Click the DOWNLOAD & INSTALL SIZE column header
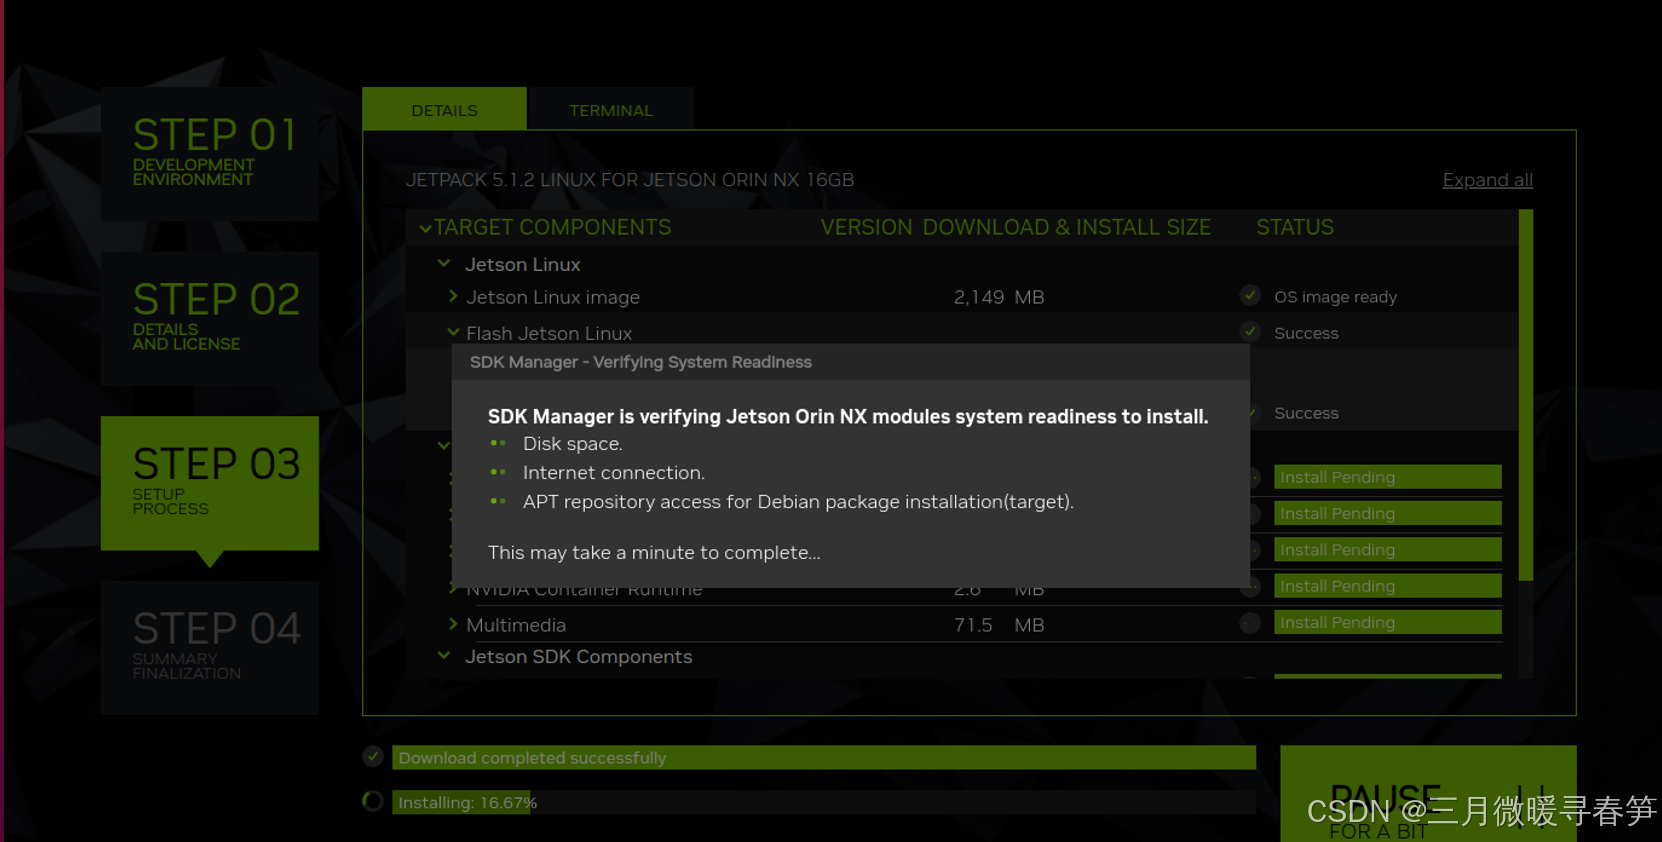 [1066, 228]
